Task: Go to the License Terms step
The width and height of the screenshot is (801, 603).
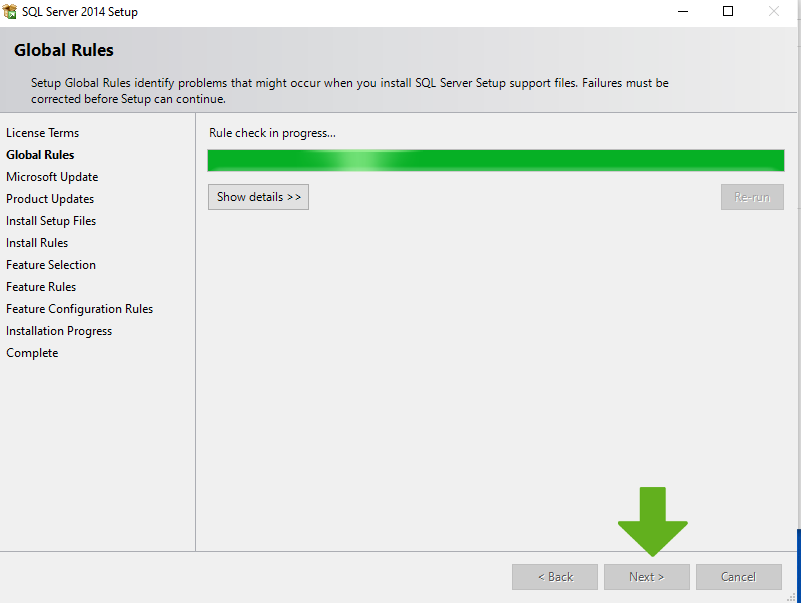Action: pos(42,133)
